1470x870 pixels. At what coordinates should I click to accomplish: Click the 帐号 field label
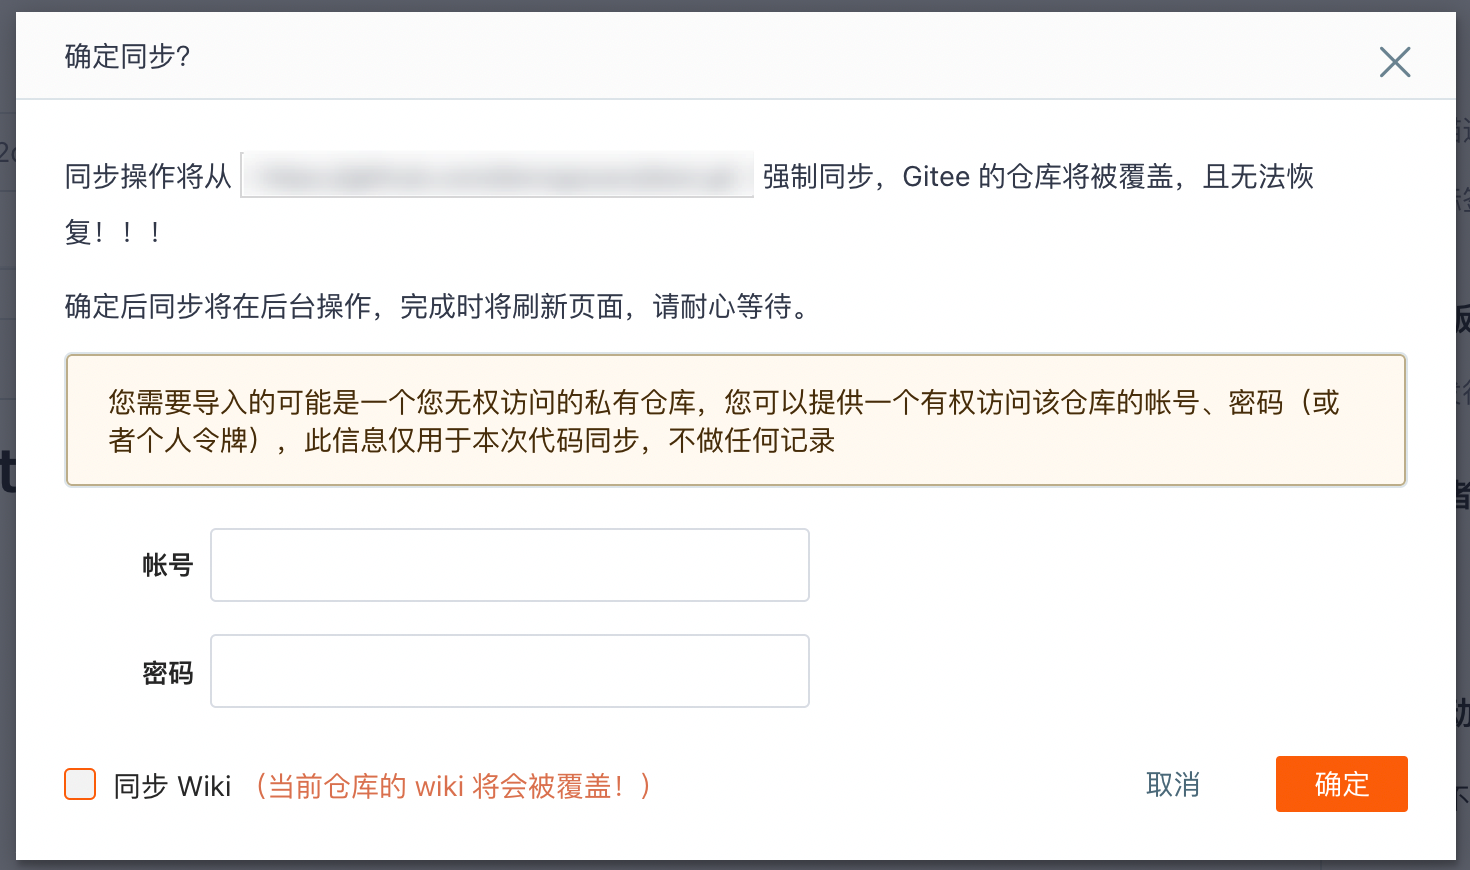168,565
